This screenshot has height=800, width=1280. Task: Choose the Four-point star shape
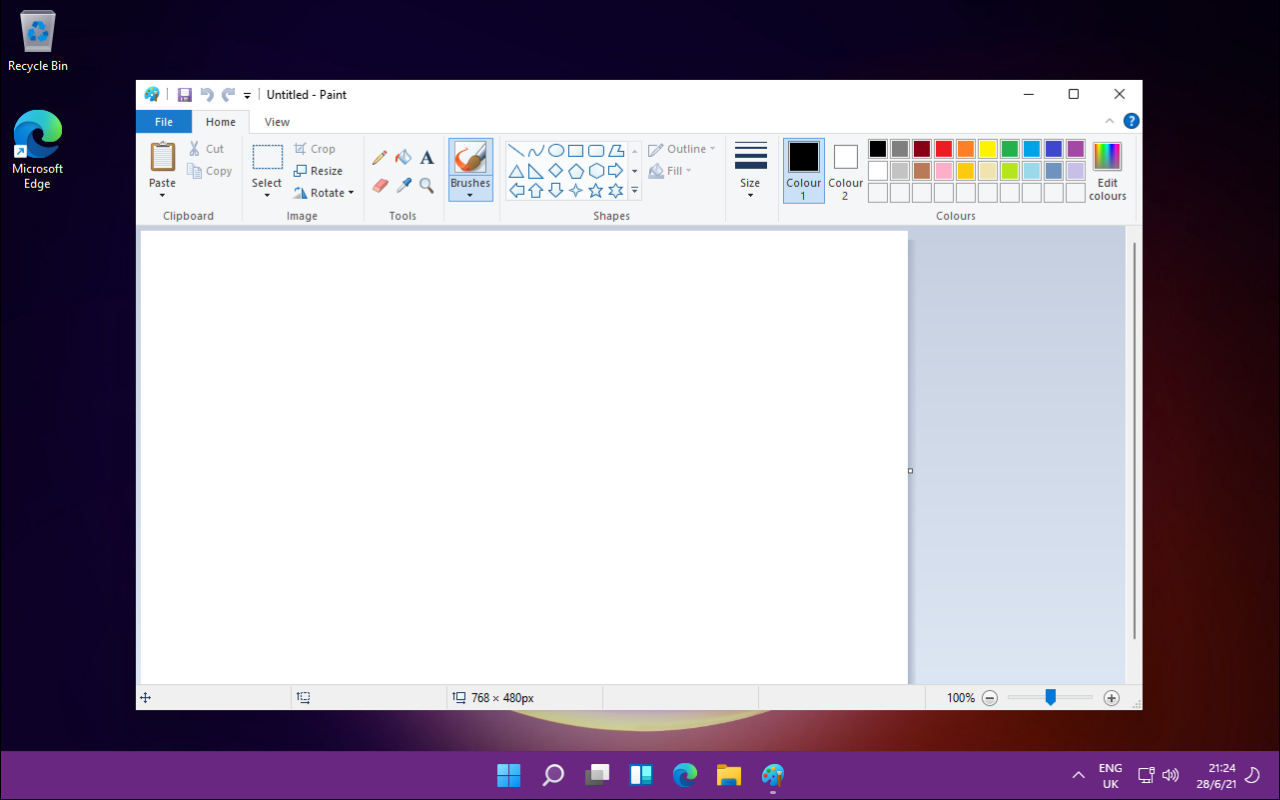point(576,190)
